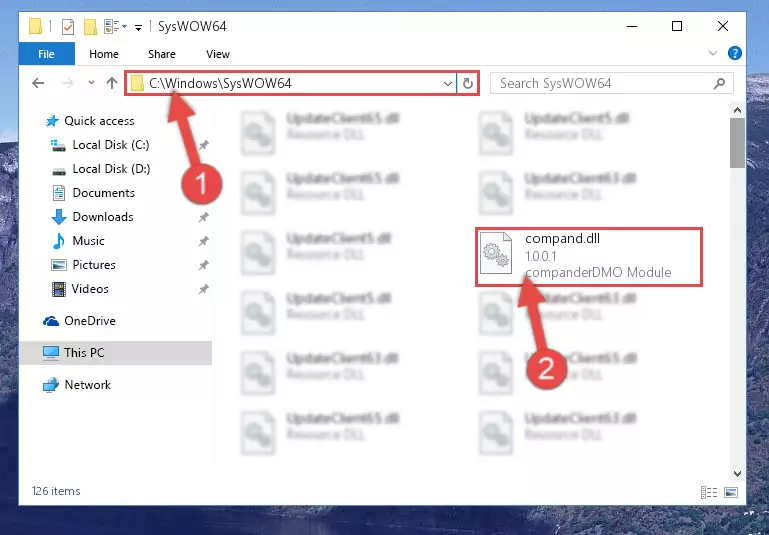Click the pin icon beside Videos
Viewport: 769px width, 535px height.
pos(204,289)
